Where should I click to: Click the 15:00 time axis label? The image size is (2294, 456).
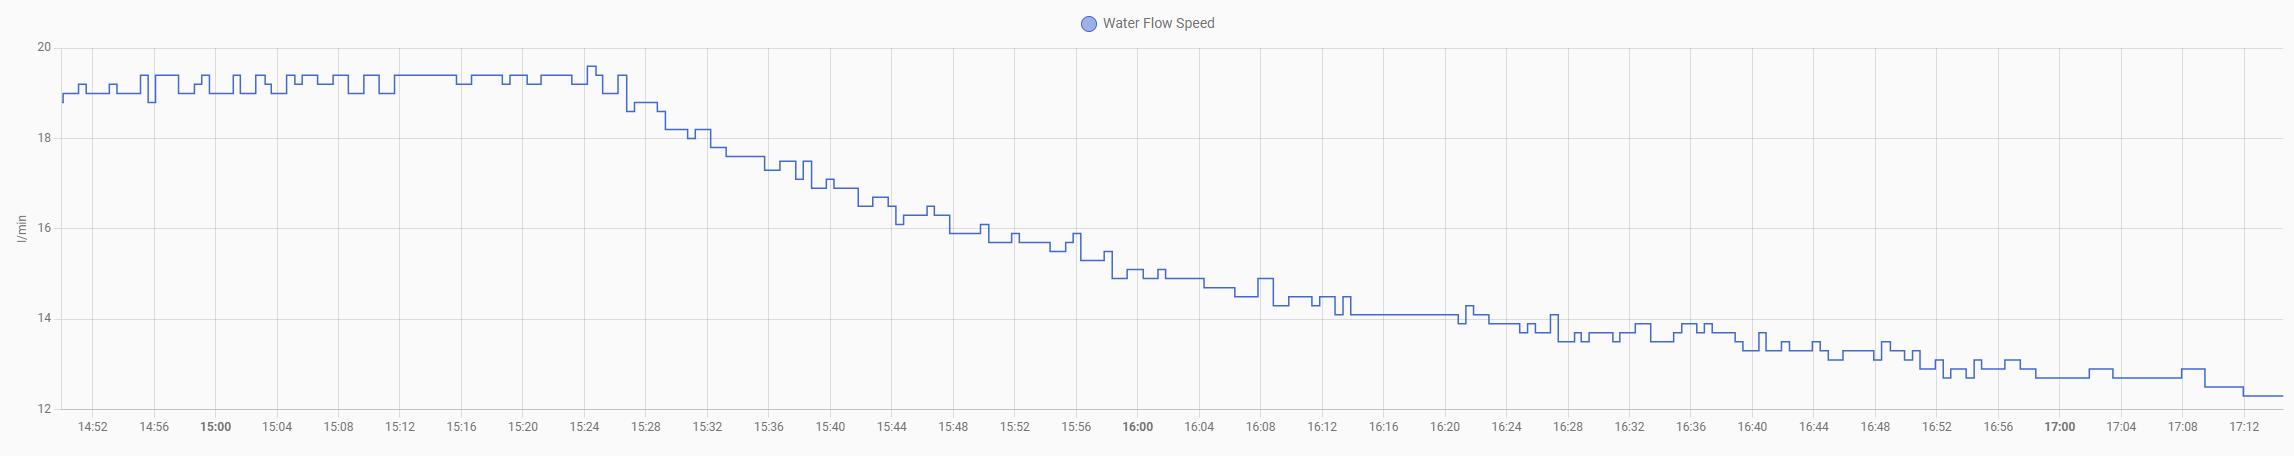pos(215,427)
